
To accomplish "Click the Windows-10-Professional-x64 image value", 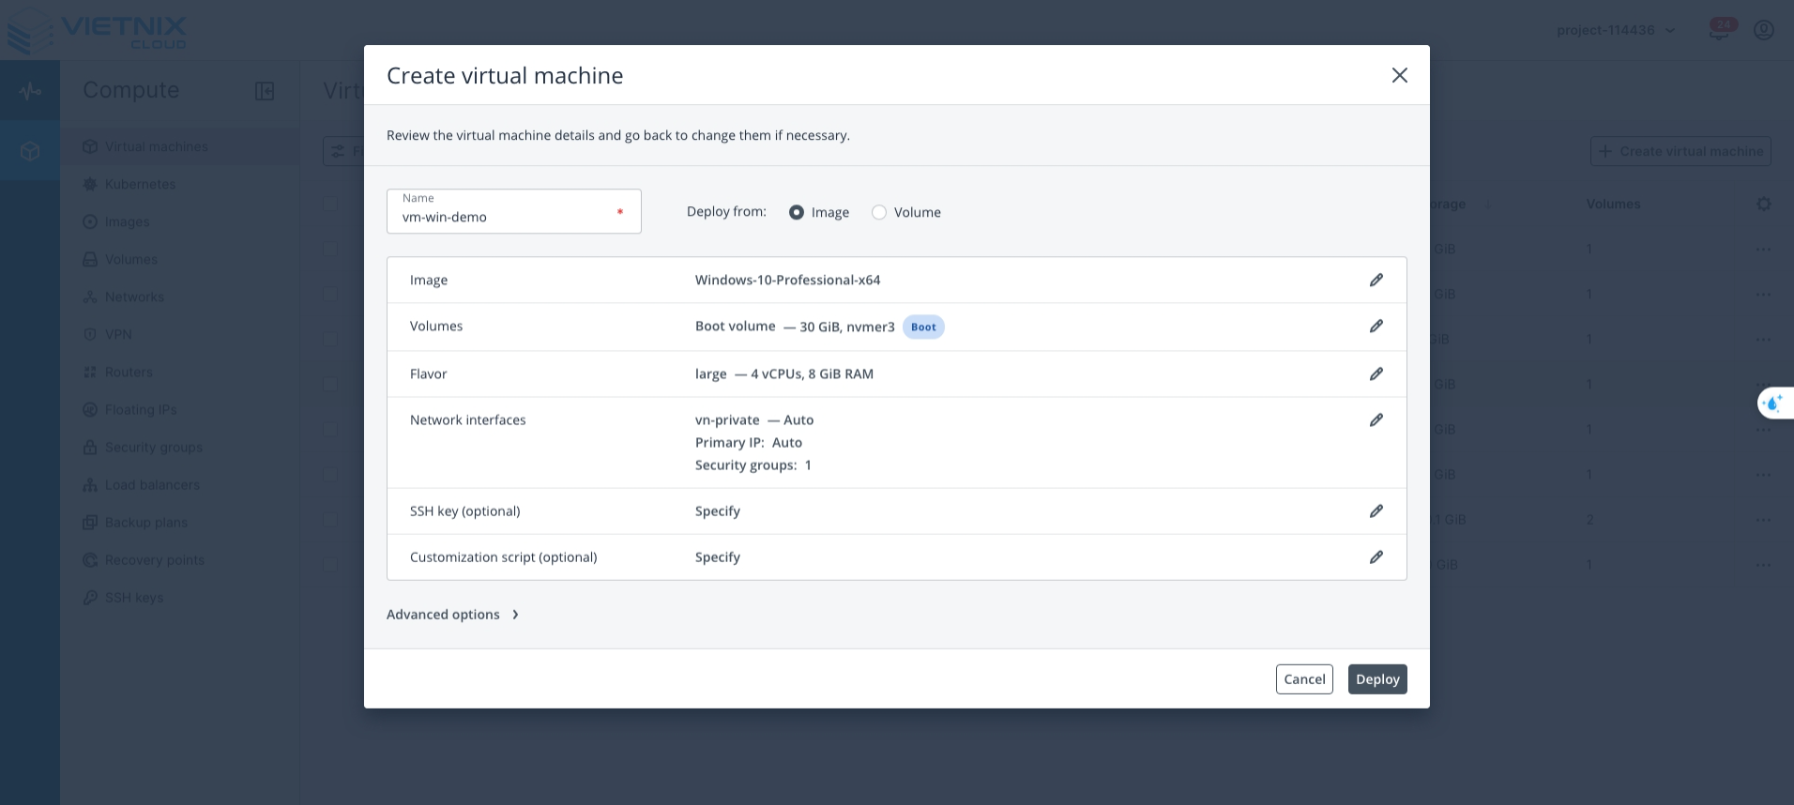I will (787, 280).
